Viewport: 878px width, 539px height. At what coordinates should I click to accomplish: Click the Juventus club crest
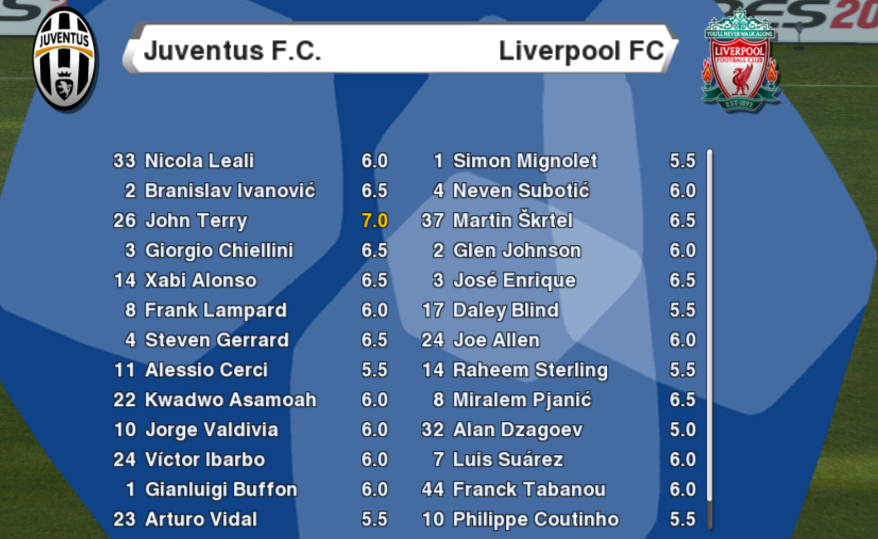click(64, 59)
